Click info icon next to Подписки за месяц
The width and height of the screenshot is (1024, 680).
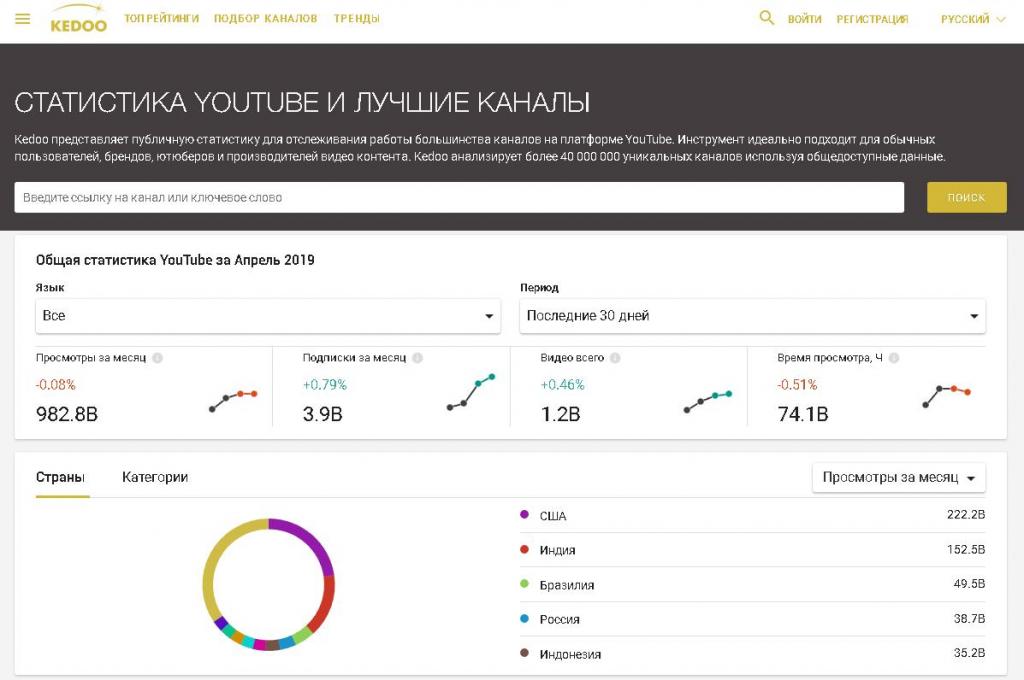pyautogui.click(x=417, y=358)
